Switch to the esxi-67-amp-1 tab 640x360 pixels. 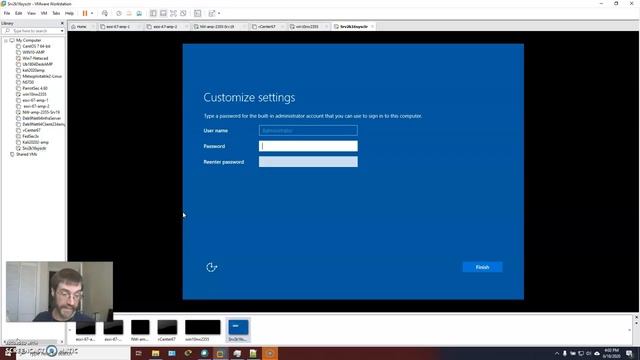pos(118,27)
